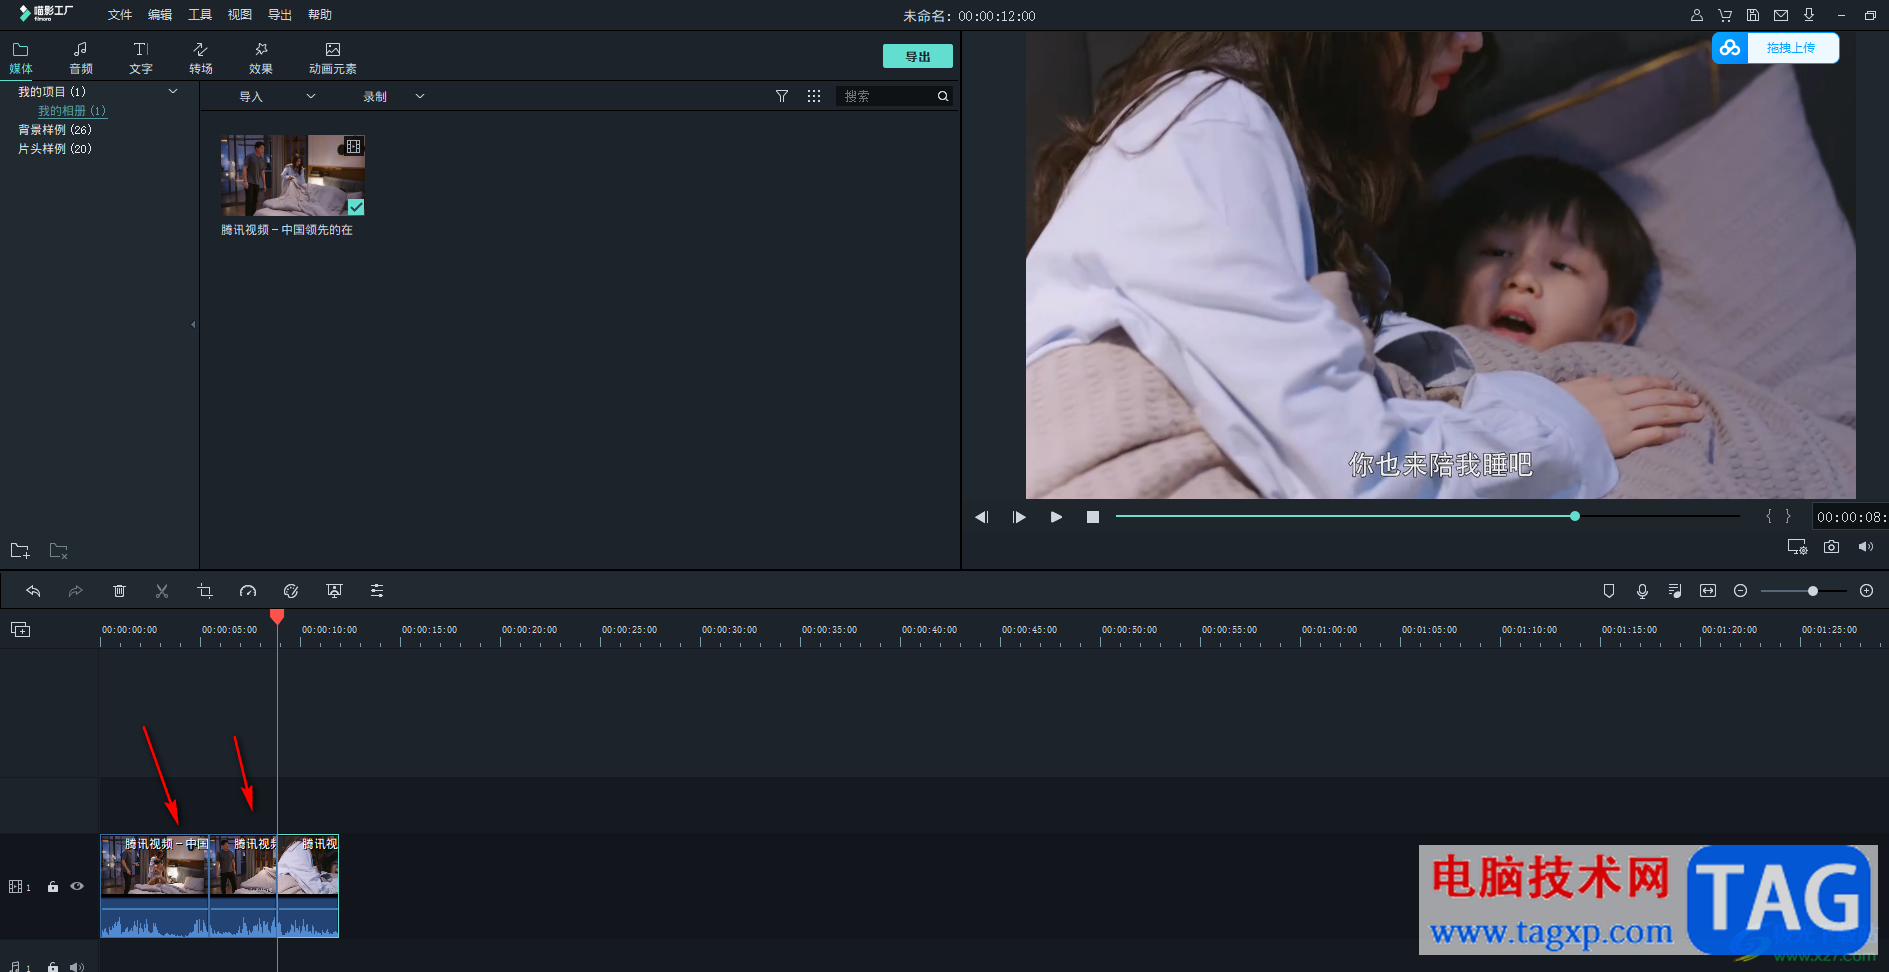The width and height of the screenshot is (1889, 972).
Task: Adjust preview volume speaker icon
Action: (x=1866, y=547)
